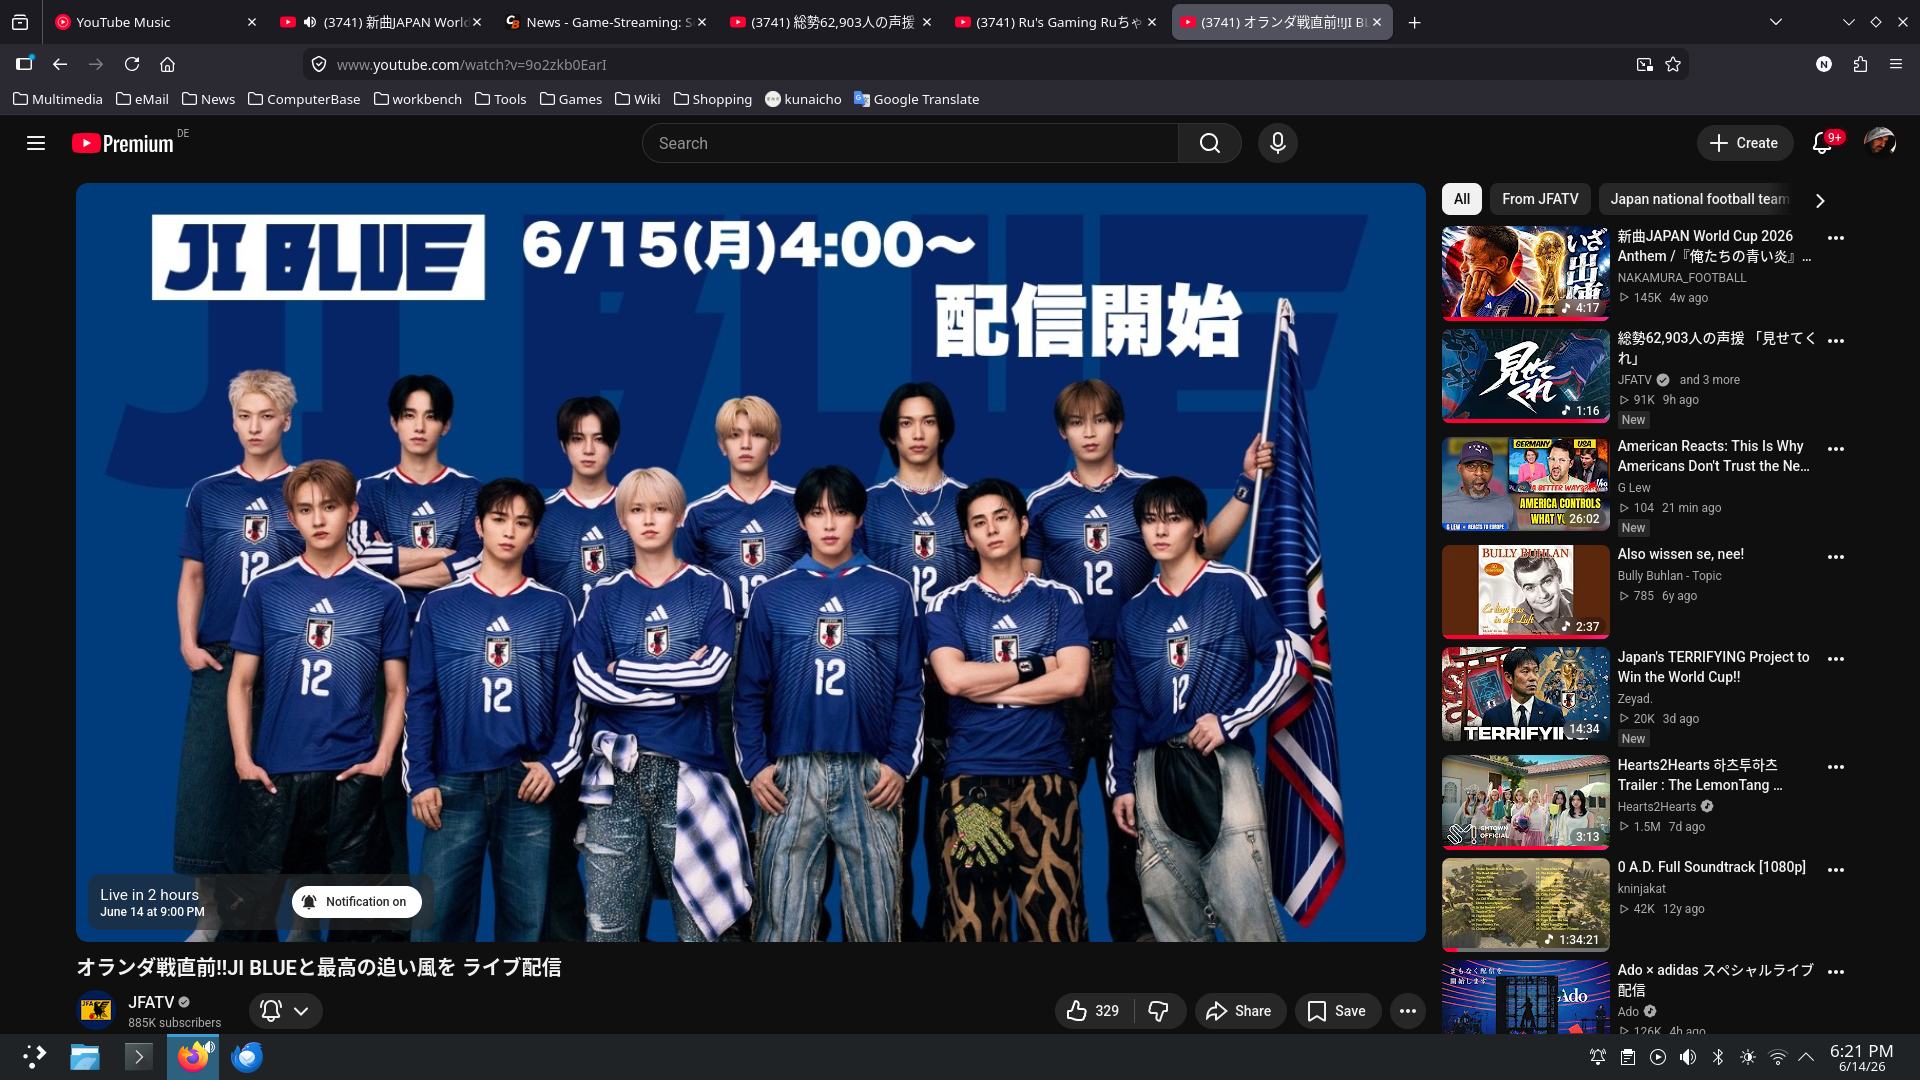Open the YouTube guide hamburger menu
This screenshot has width=1920, height=1080.
click(36, 143)
